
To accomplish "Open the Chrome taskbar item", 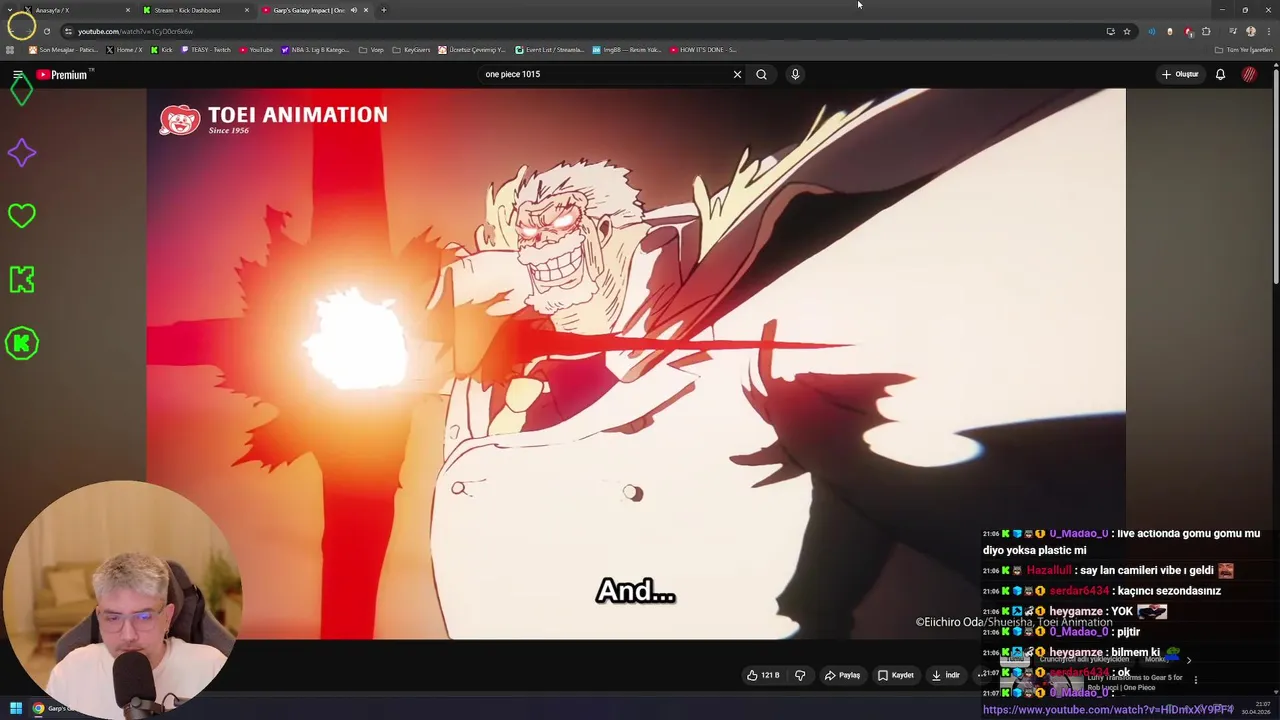I will pos(55,708).
